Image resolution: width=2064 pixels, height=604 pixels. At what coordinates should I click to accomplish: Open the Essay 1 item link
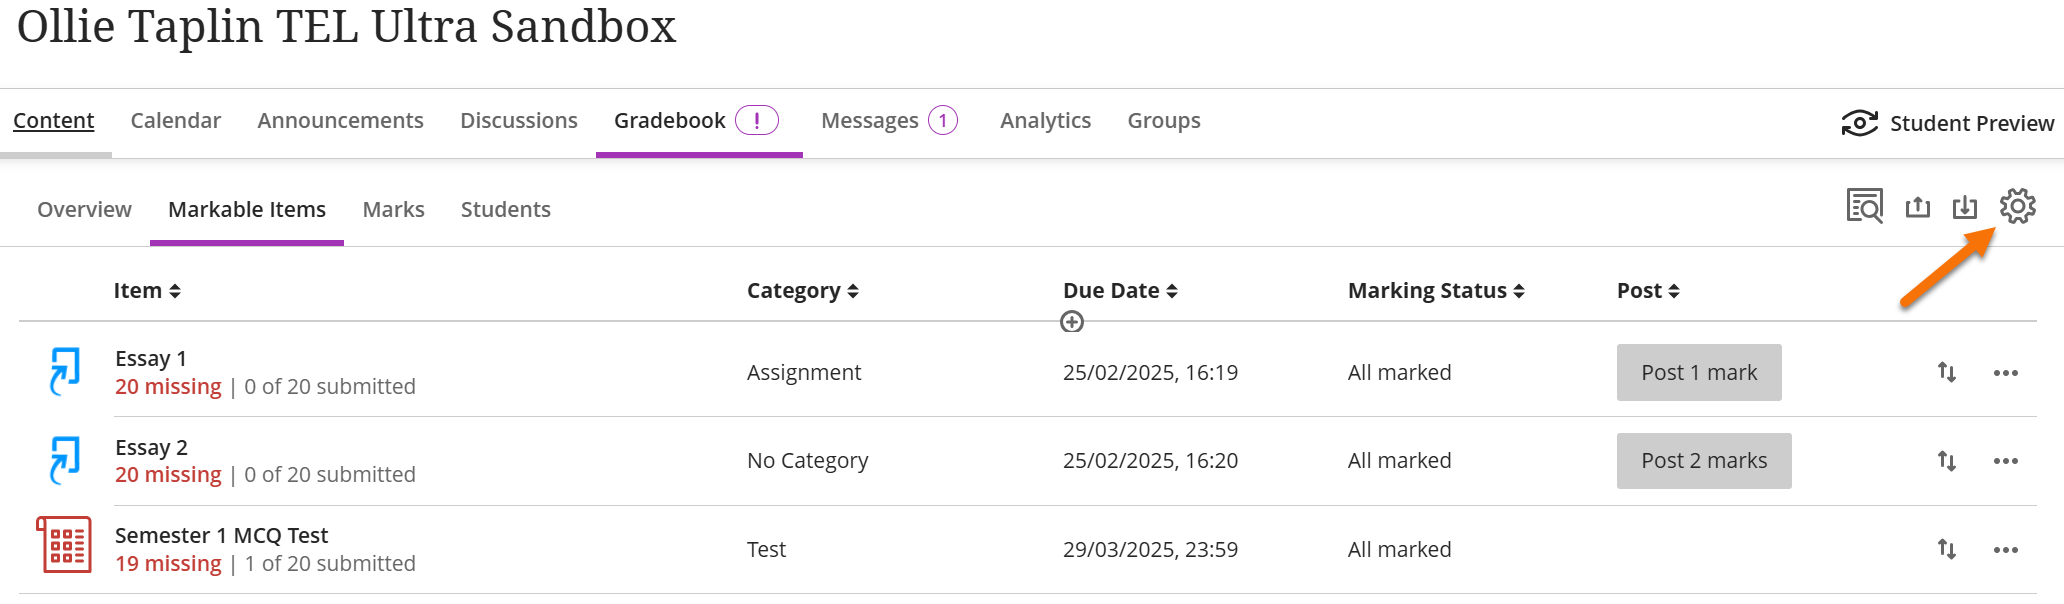[151, 358]
